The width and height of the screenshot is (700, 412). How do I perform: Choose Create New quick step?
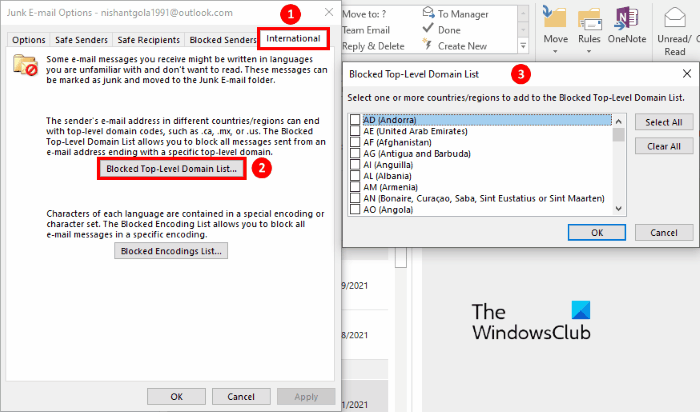[x=454, y=46]
